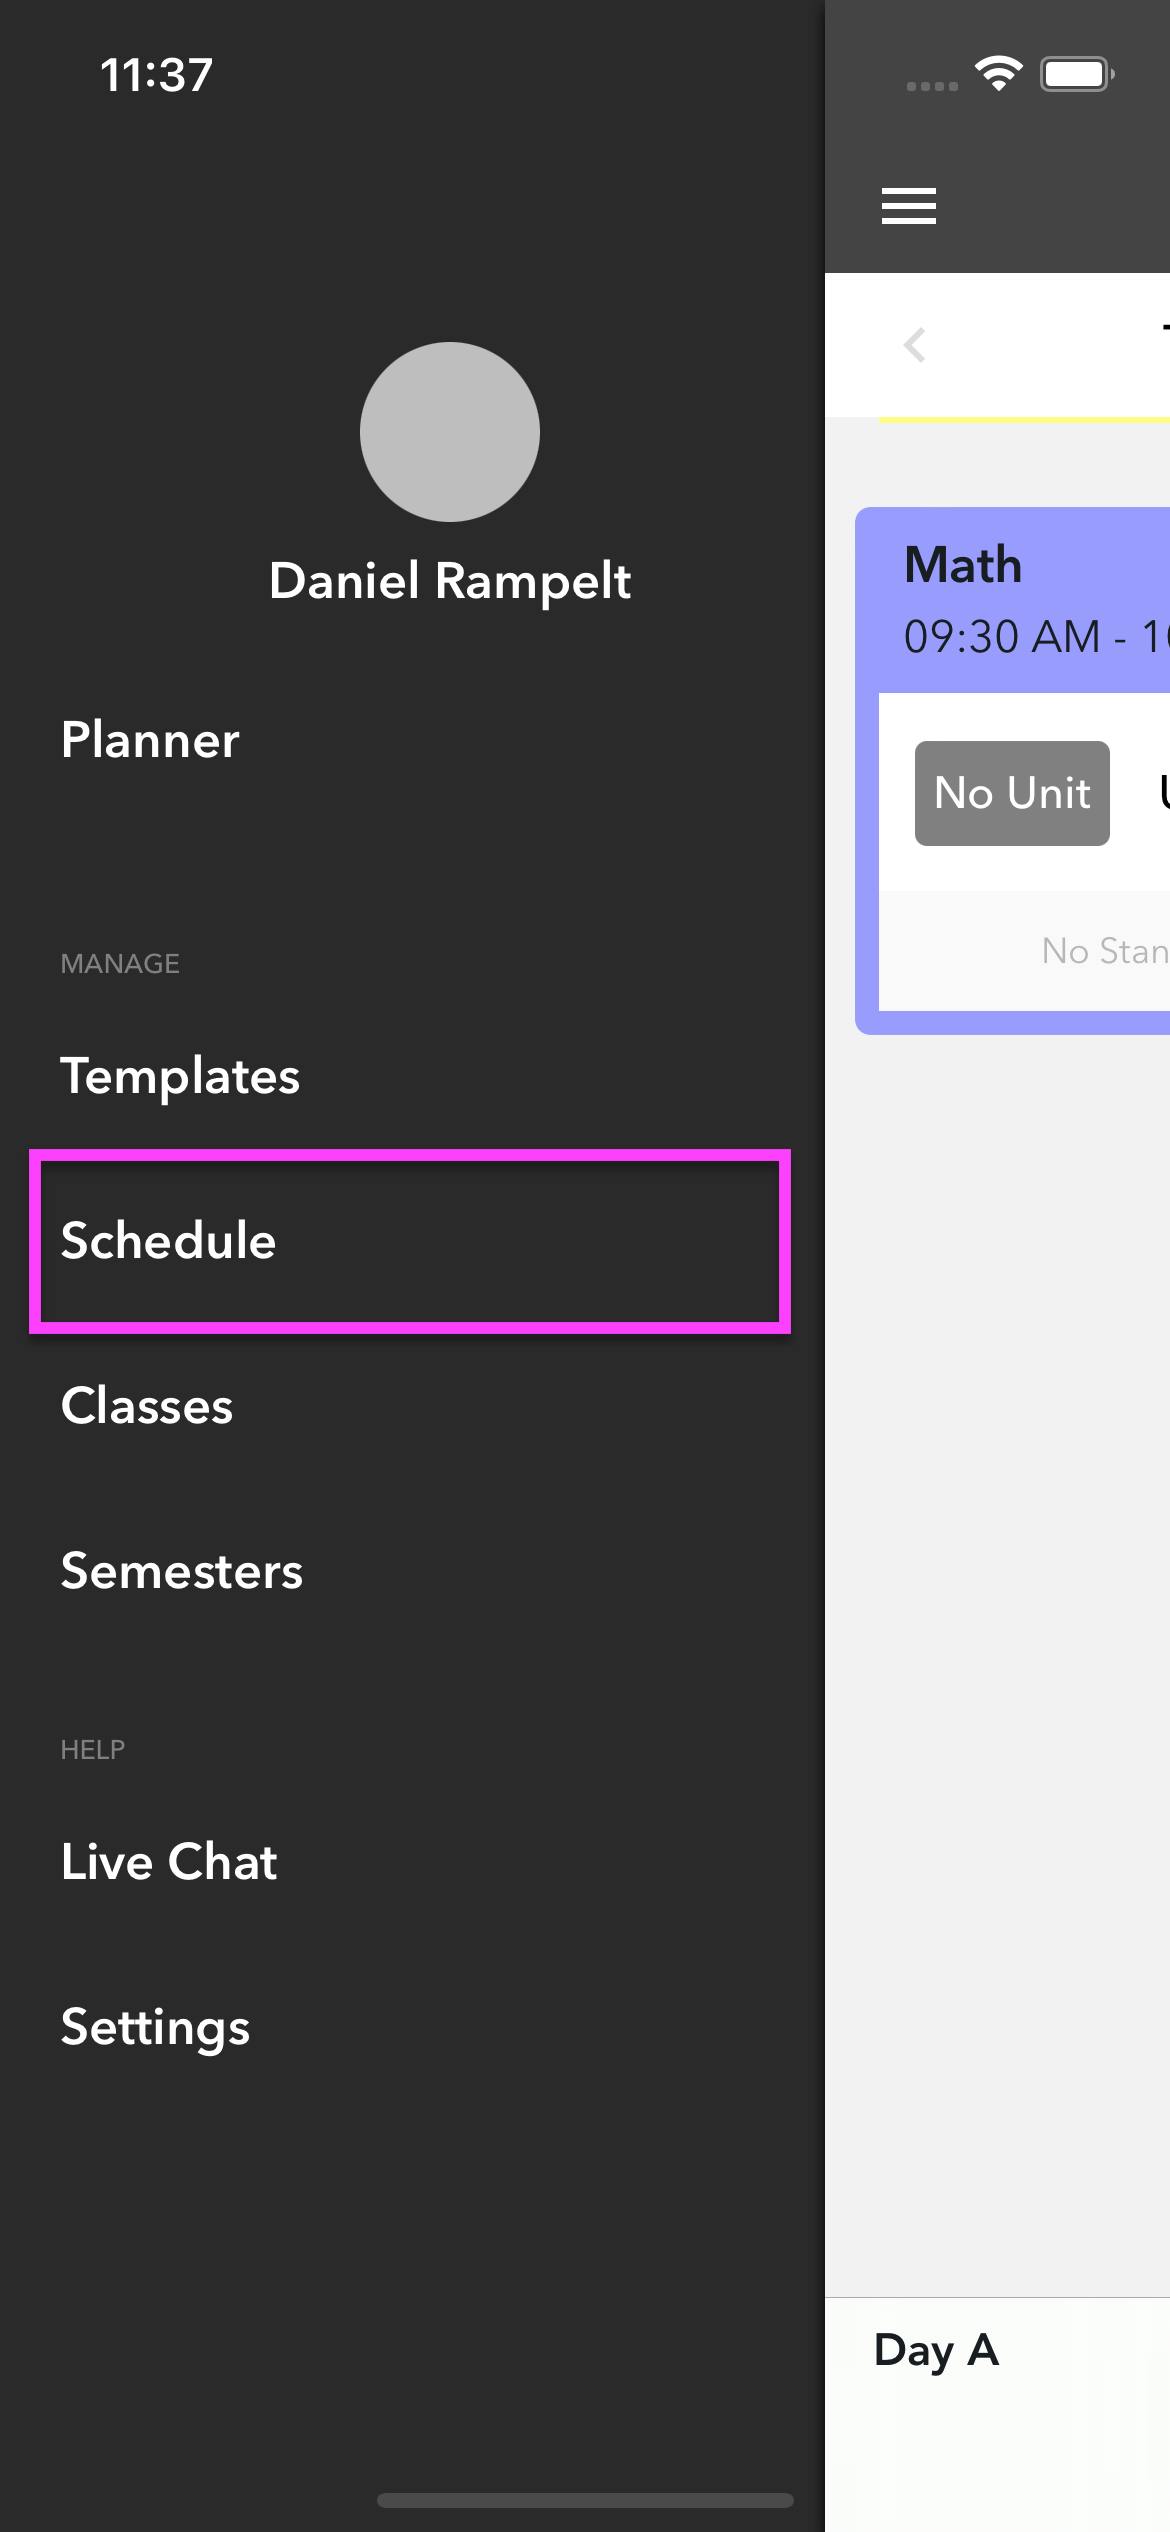Start a Live Chat session
The width and height of the screenshot is (1170, 2532).
pos(169,1862)
